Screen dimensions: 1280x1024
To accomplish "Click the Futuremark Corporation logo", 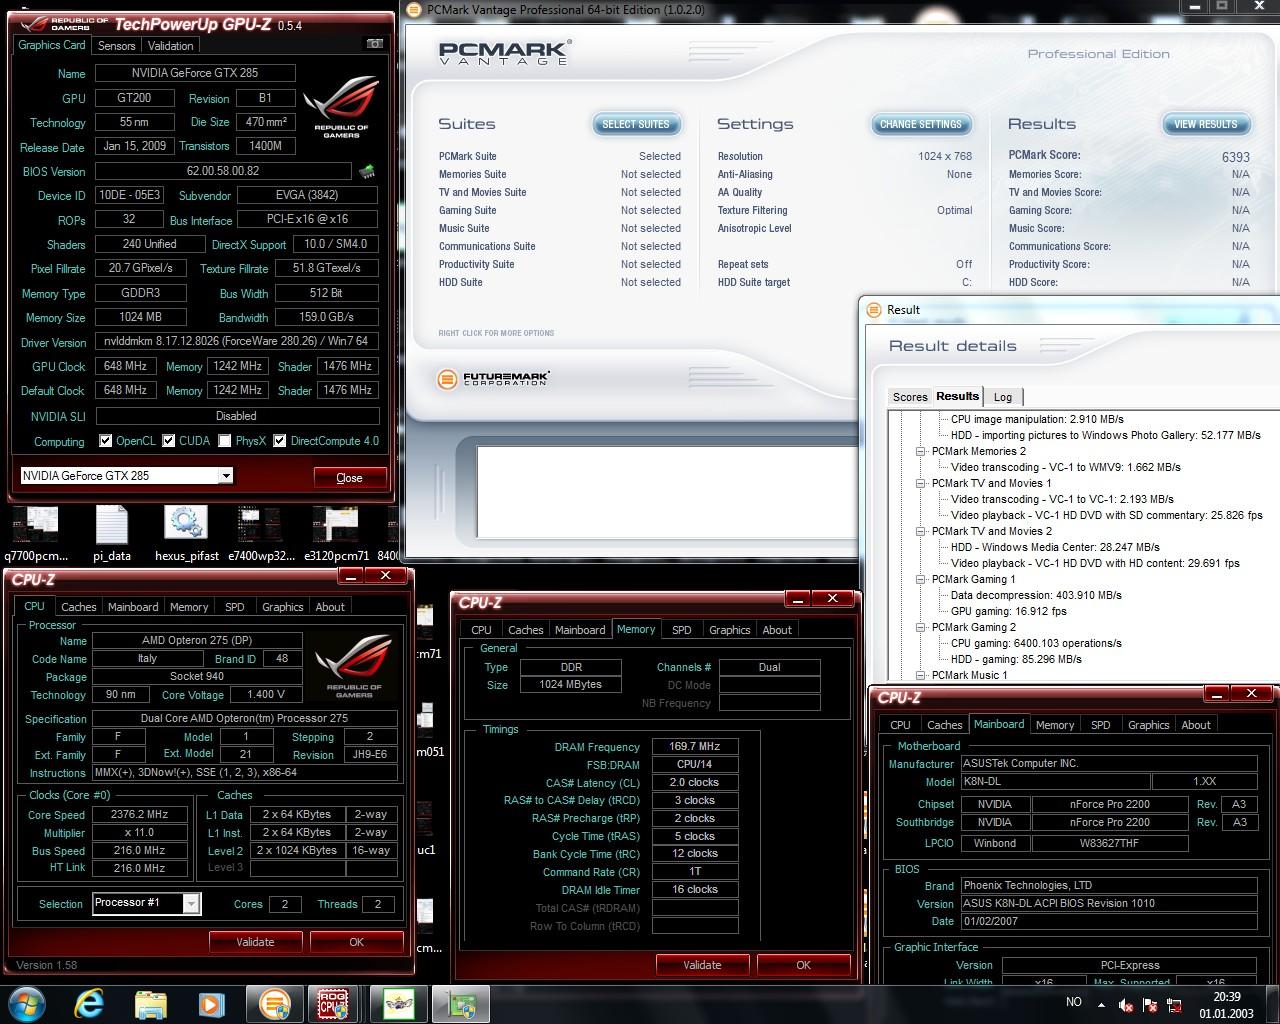I will pyautogui.click(x=494, y=379).
